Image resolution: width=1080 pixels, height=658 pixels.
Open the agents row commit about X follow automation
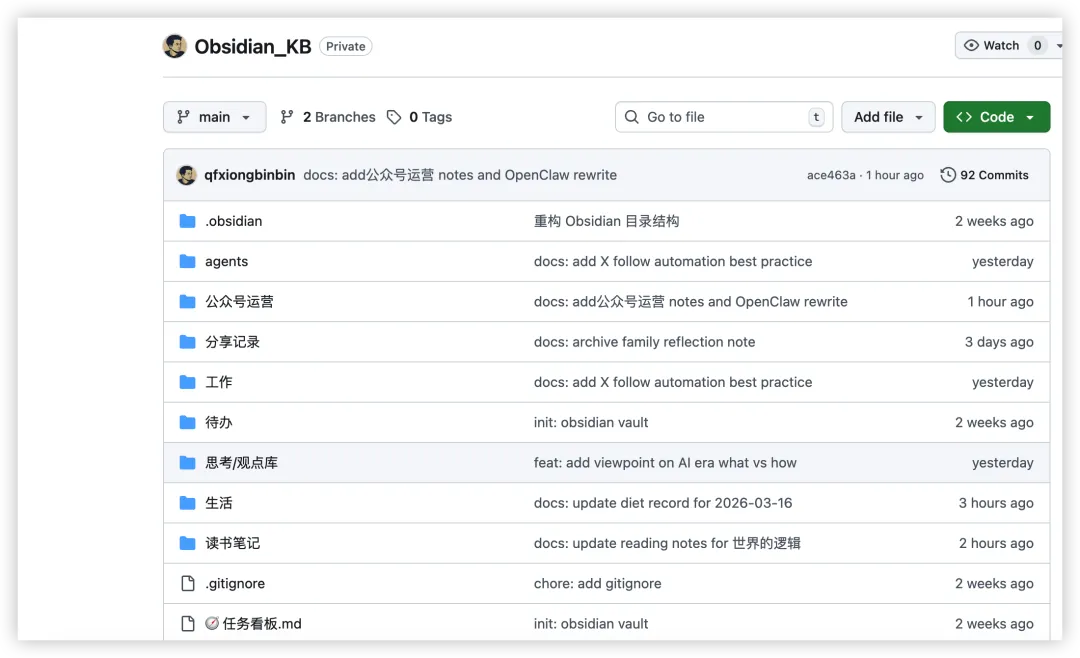pyautogui.click(x=673, y=261)
